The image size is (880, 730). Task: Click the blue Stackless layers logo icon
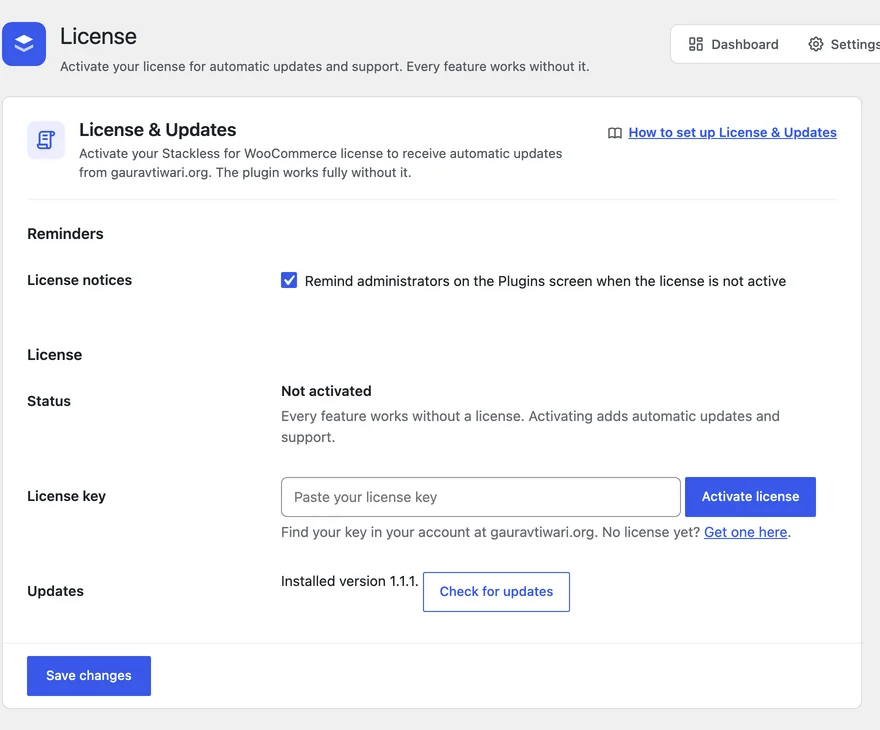pos(24,44)
